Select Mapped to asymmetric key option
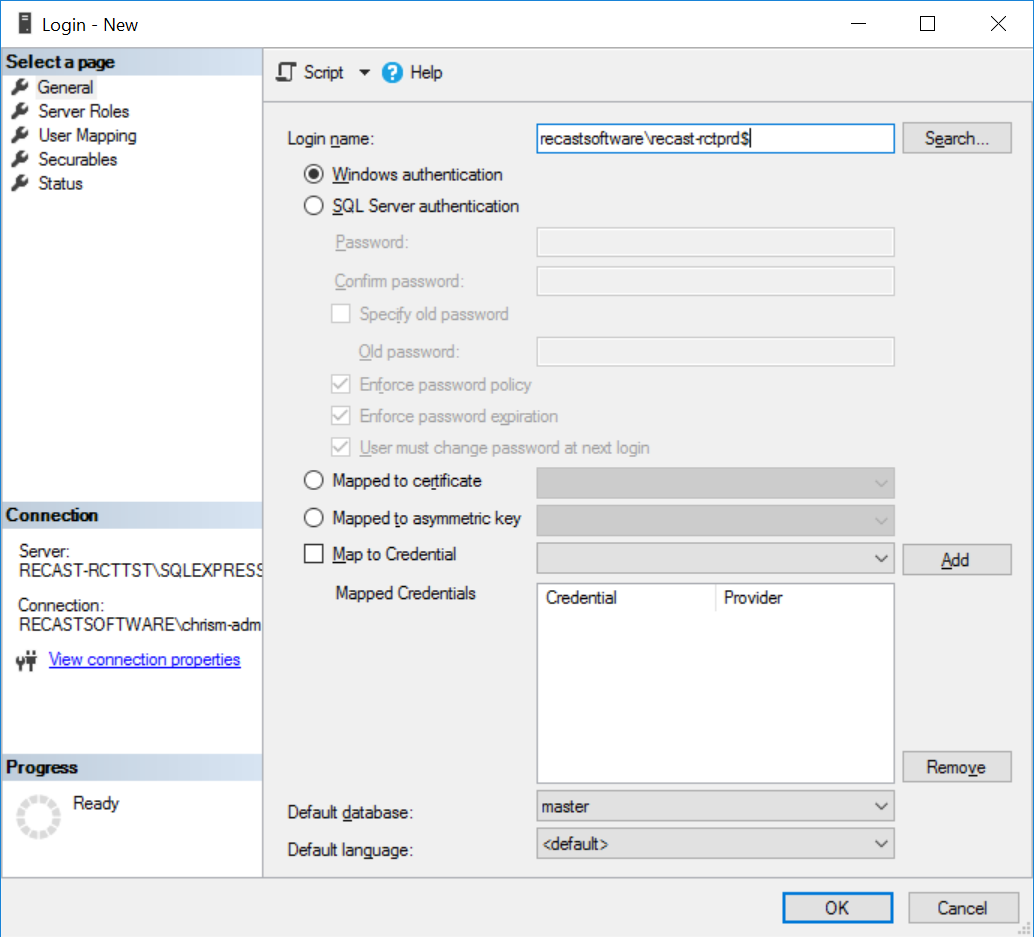1034x937 pixels. pos(313,518)
